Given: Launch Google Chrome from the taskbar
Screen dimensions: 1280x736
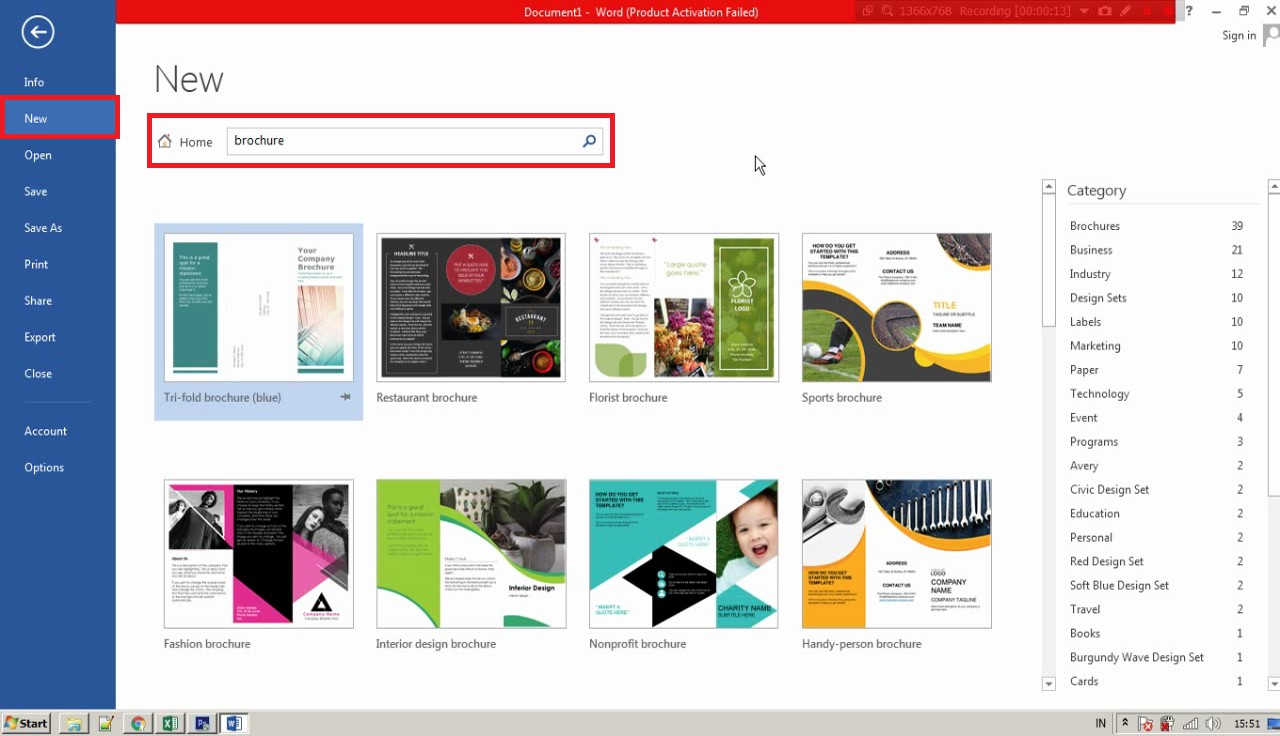Looking at the screenshot, I should pos(138,723).
